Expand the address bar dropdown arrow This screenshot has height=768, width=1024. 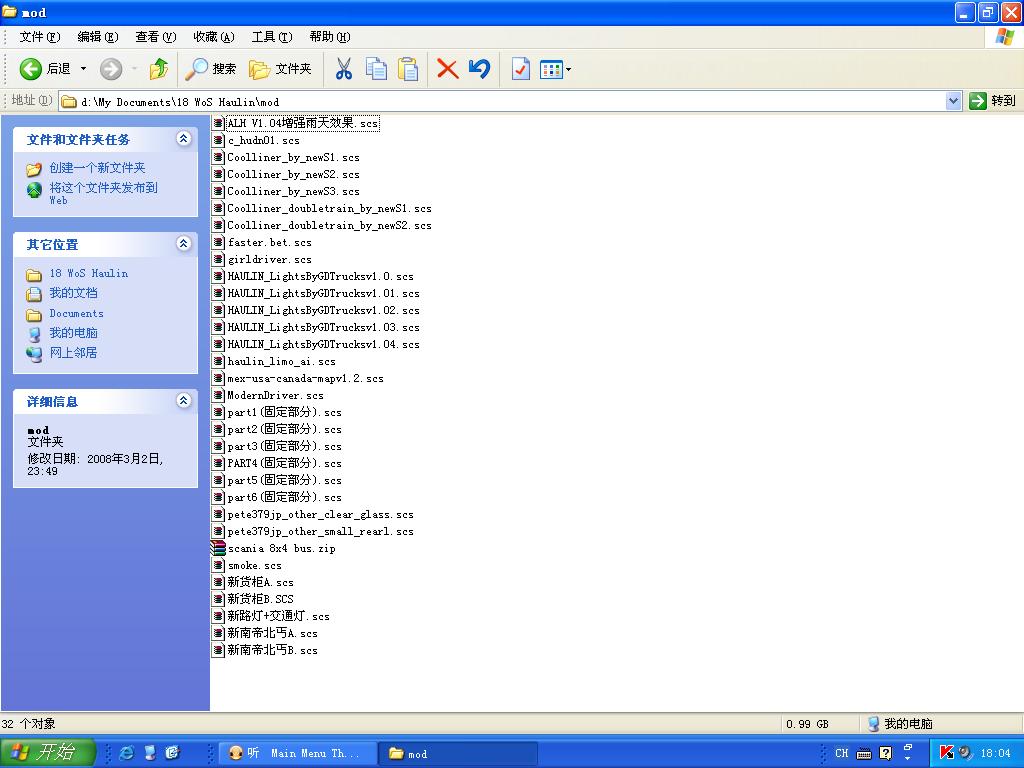click(x=953, y=101)
